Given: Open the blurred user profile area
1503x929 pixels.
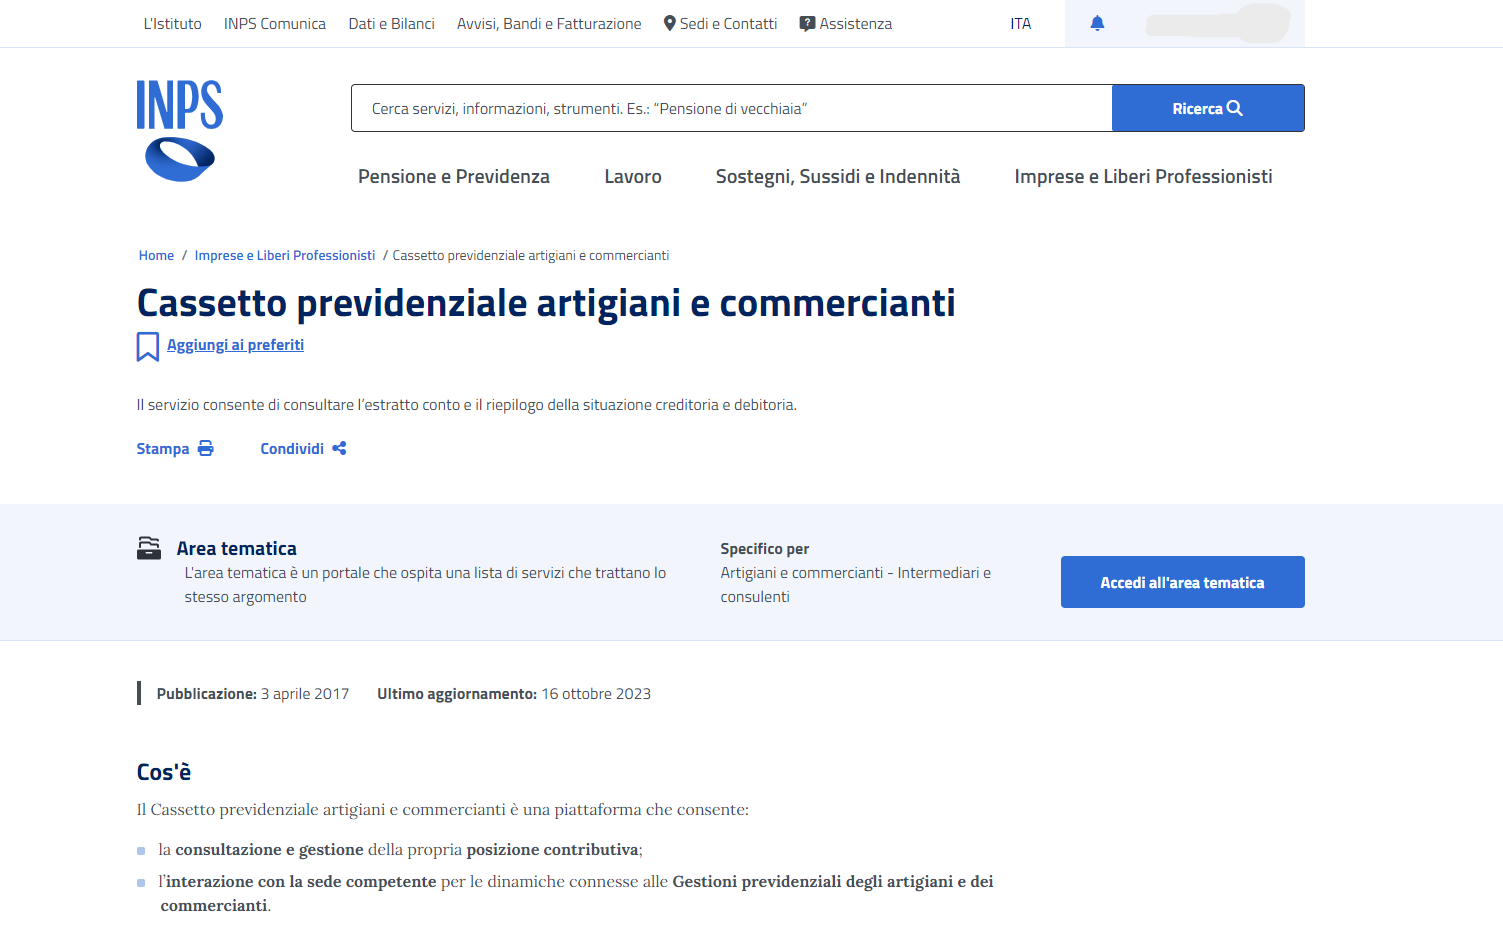Looking at the screenshot, I should click(1218, 23).
